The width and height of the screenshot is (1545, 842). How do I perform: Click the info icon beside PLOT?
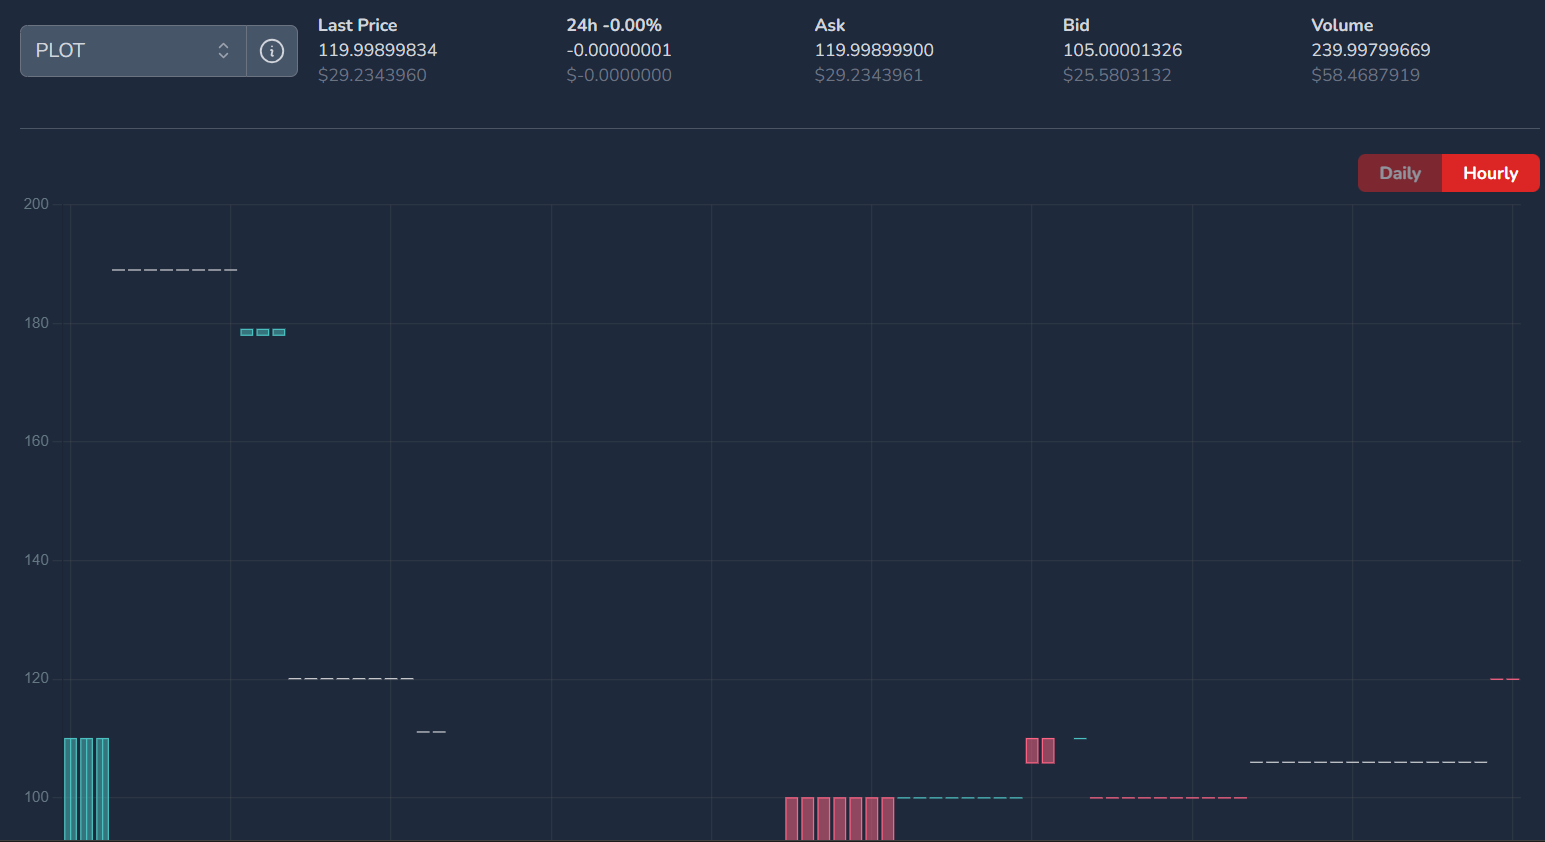tap(272, 51)
